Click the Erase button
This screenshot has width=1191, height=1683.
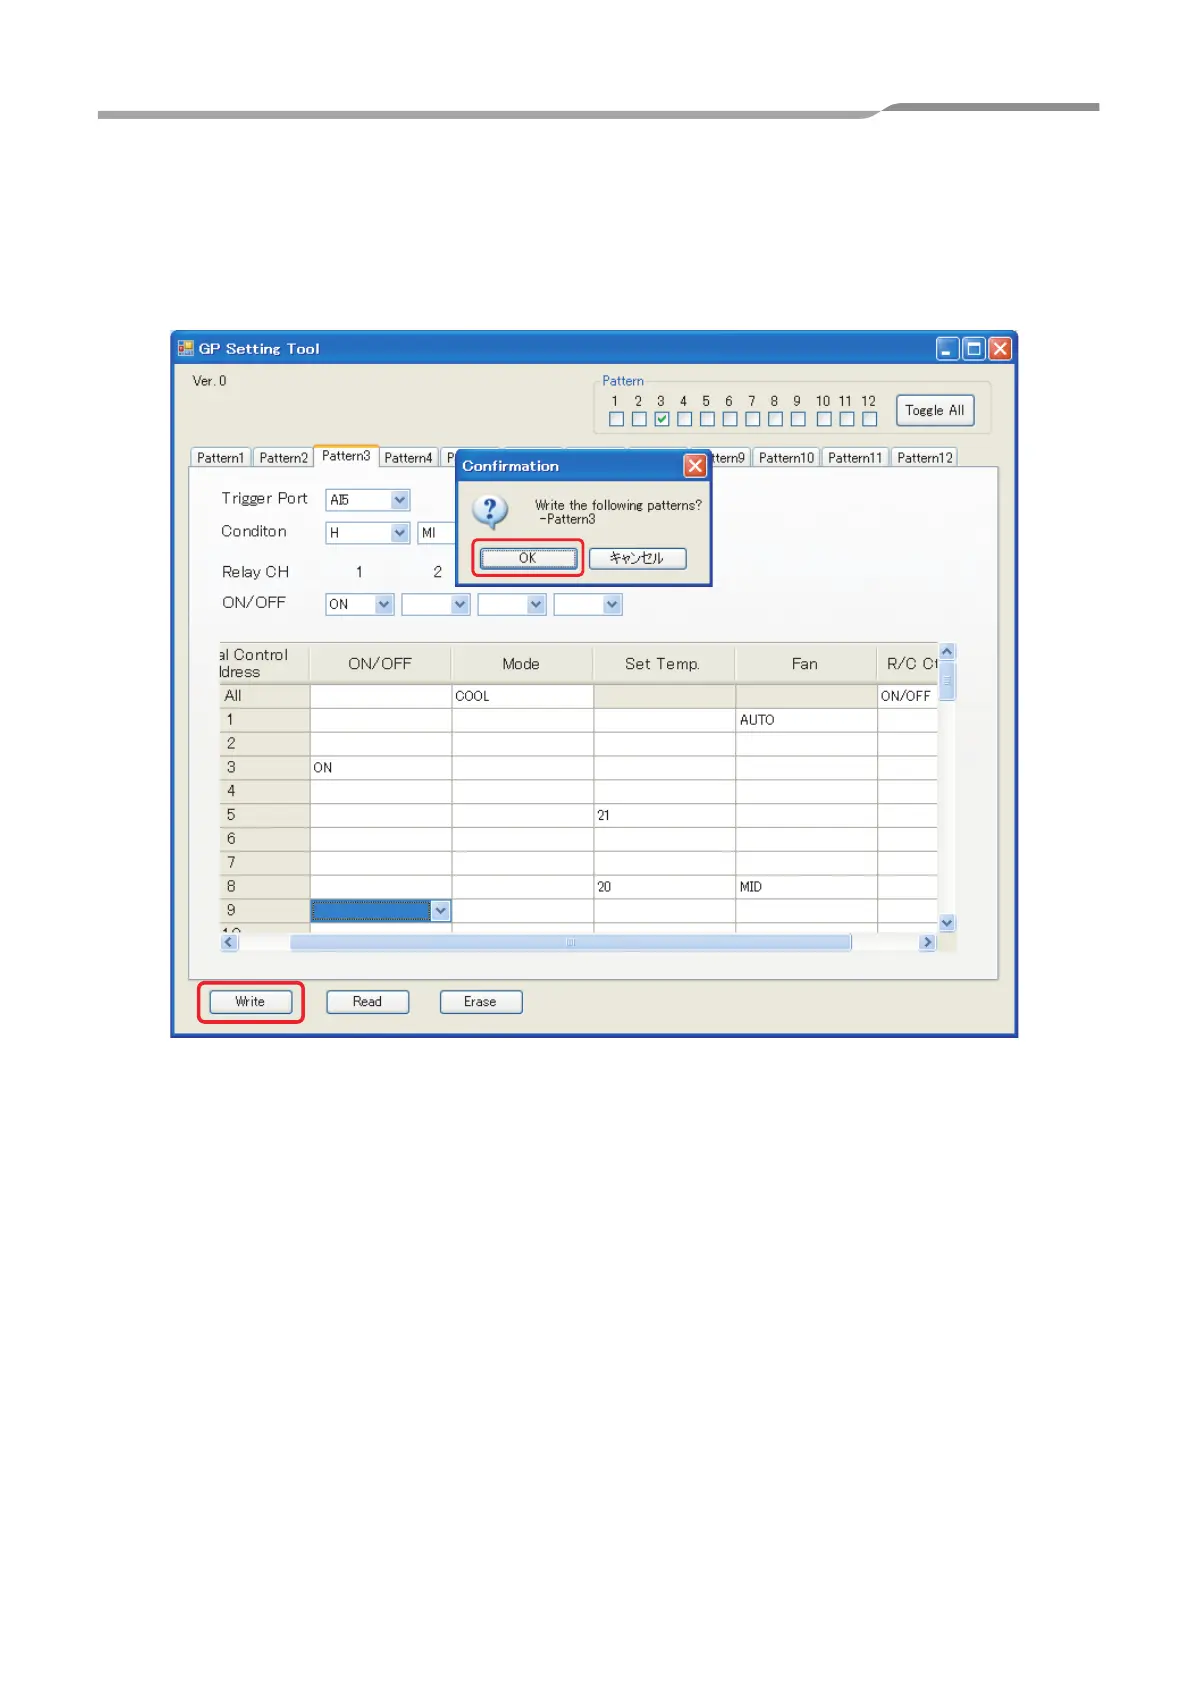[x=480, y=1002]
